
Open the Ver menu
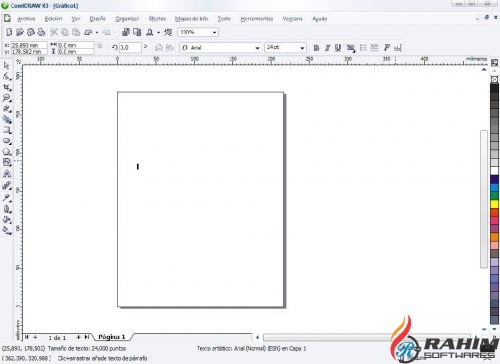click(x=76, y=19)
